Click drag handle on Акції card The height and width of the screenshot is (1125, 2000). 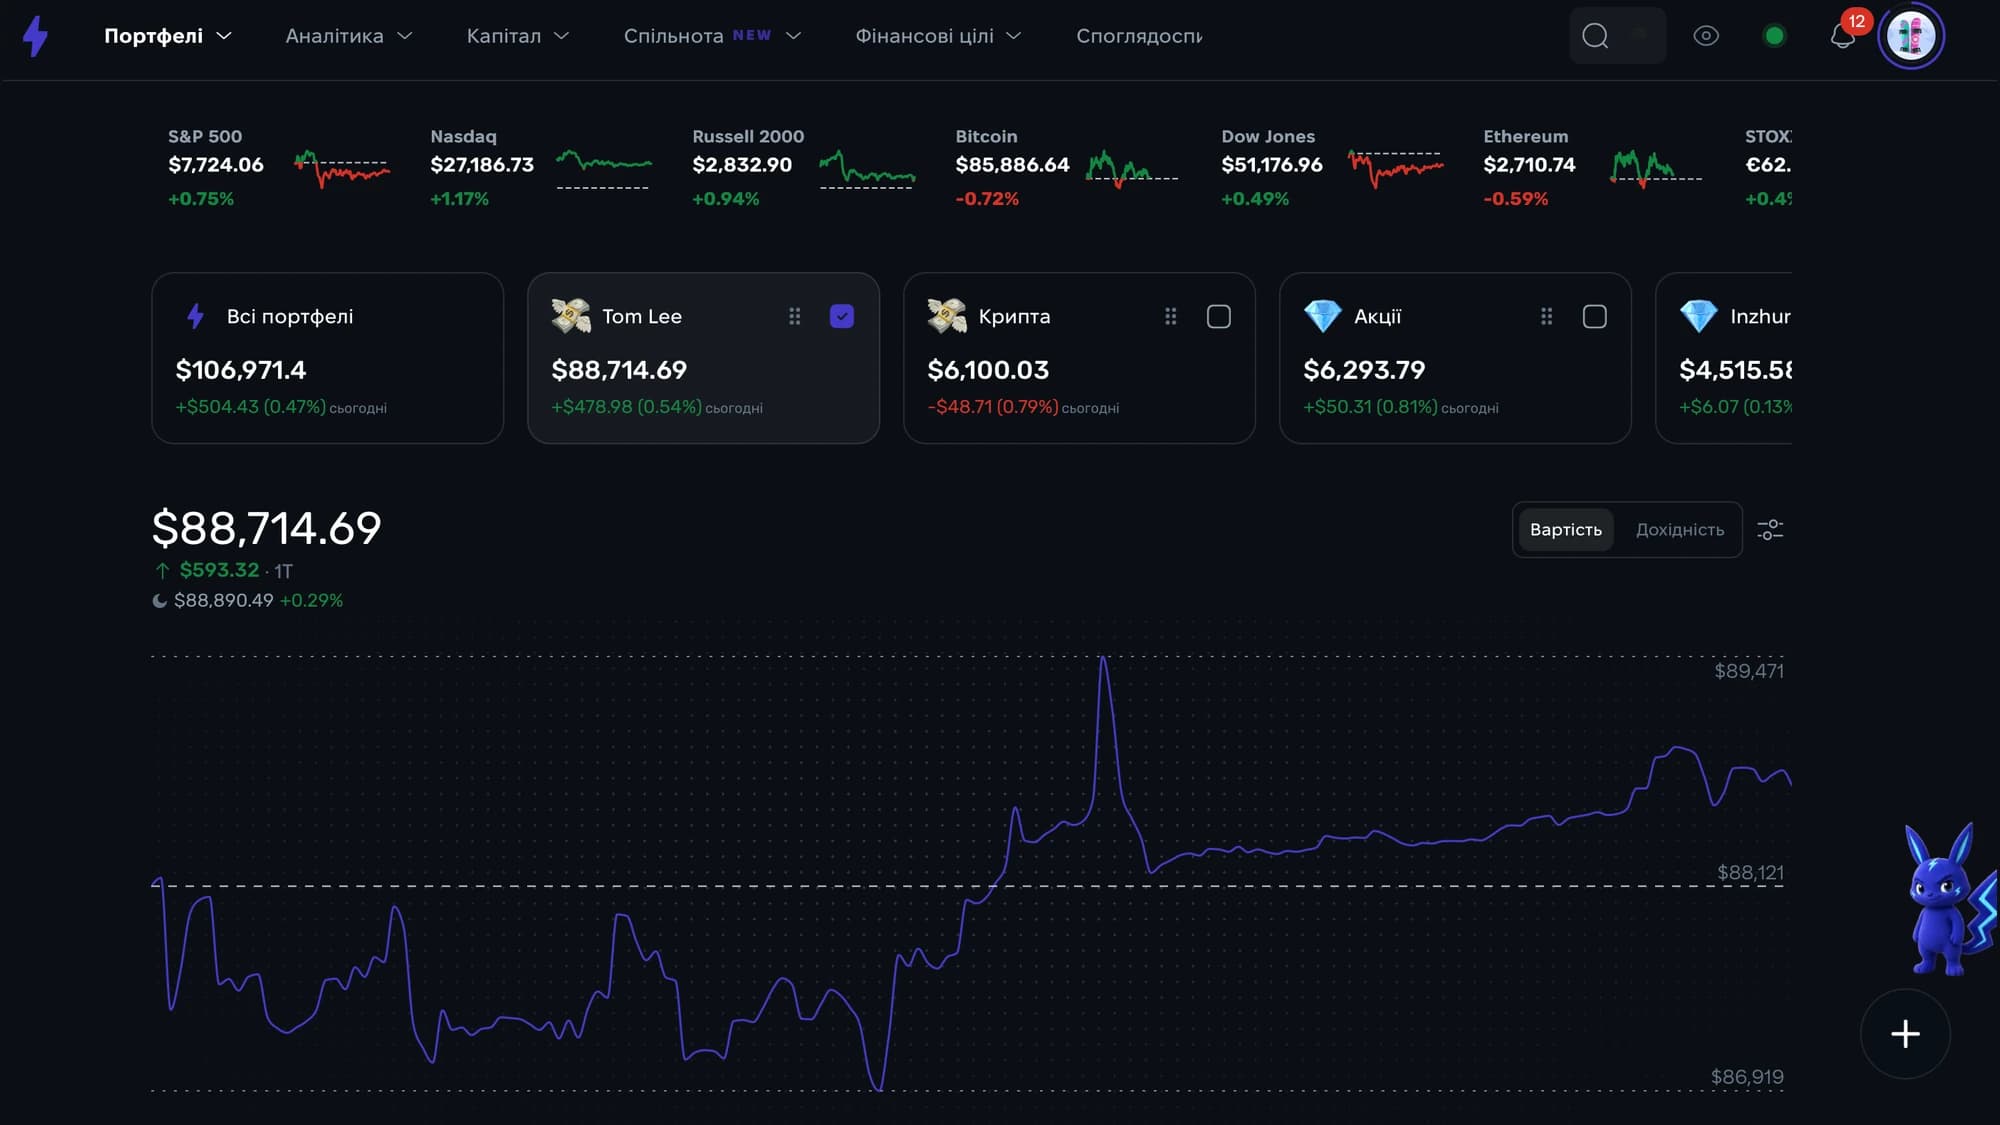tap(1547, 317)
